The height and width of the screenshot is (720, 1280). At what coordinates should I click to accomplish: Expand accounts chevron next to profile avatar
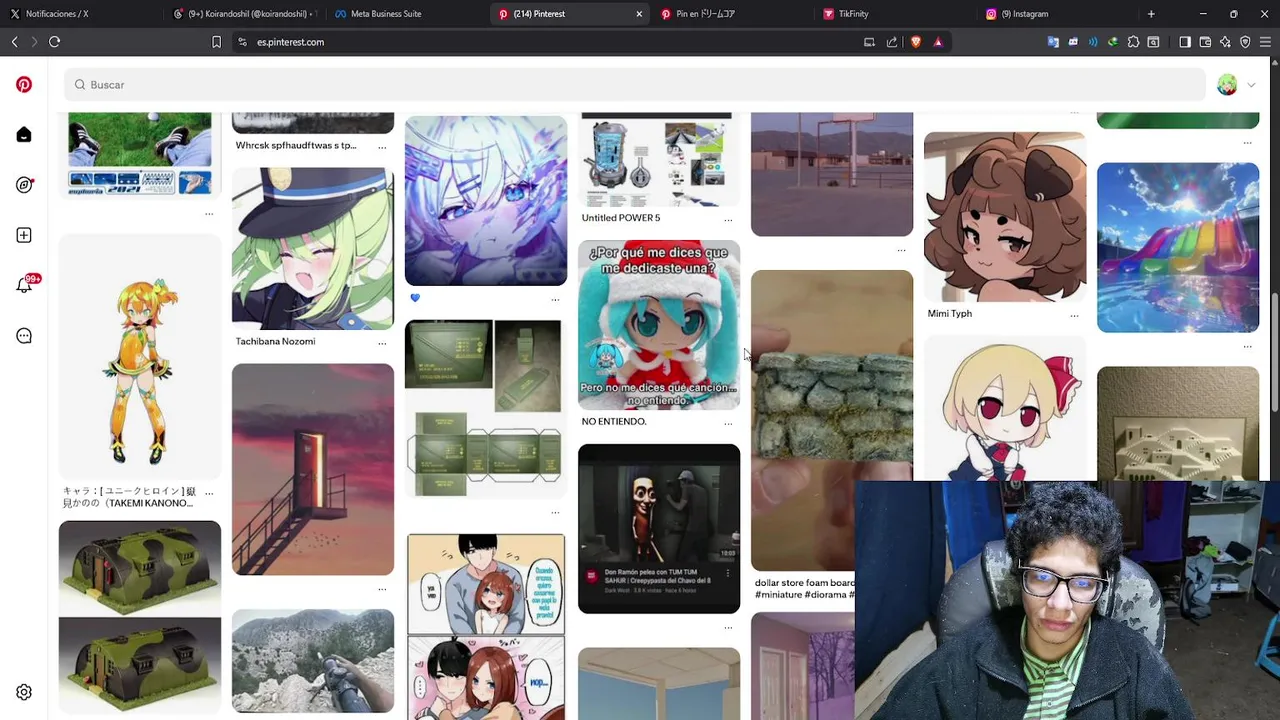click(x=1251, y=85)
